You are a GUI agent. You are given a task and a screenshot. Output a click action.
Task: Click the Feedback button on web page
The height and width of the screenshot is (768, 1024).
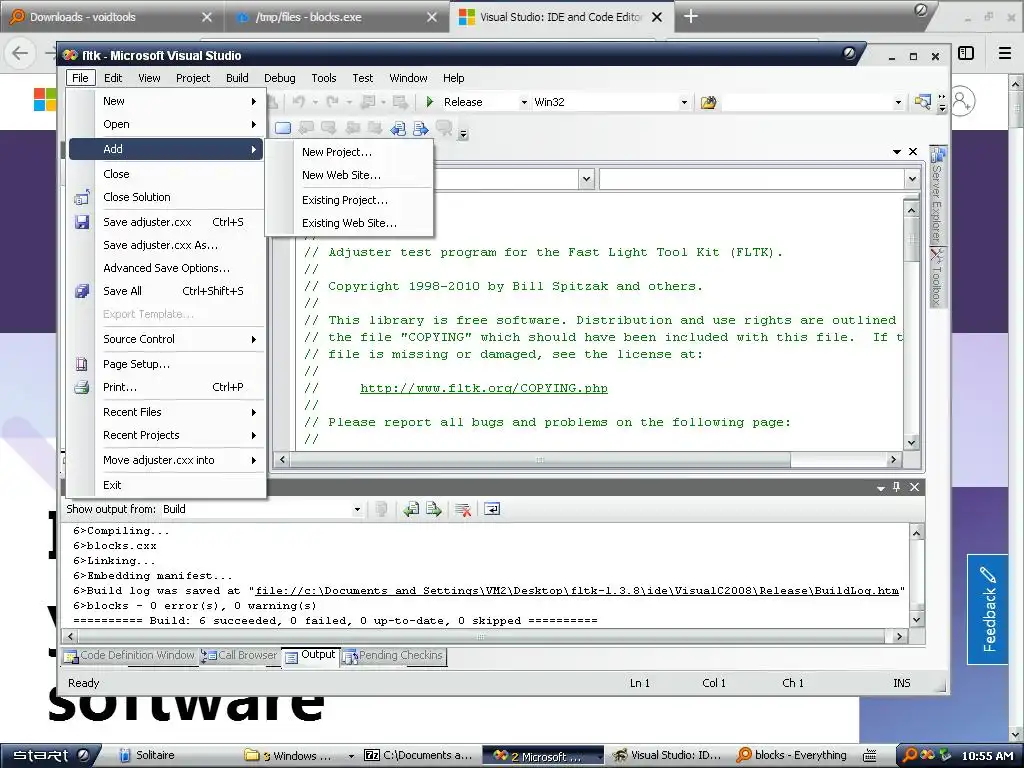click(x=989, y=609)
